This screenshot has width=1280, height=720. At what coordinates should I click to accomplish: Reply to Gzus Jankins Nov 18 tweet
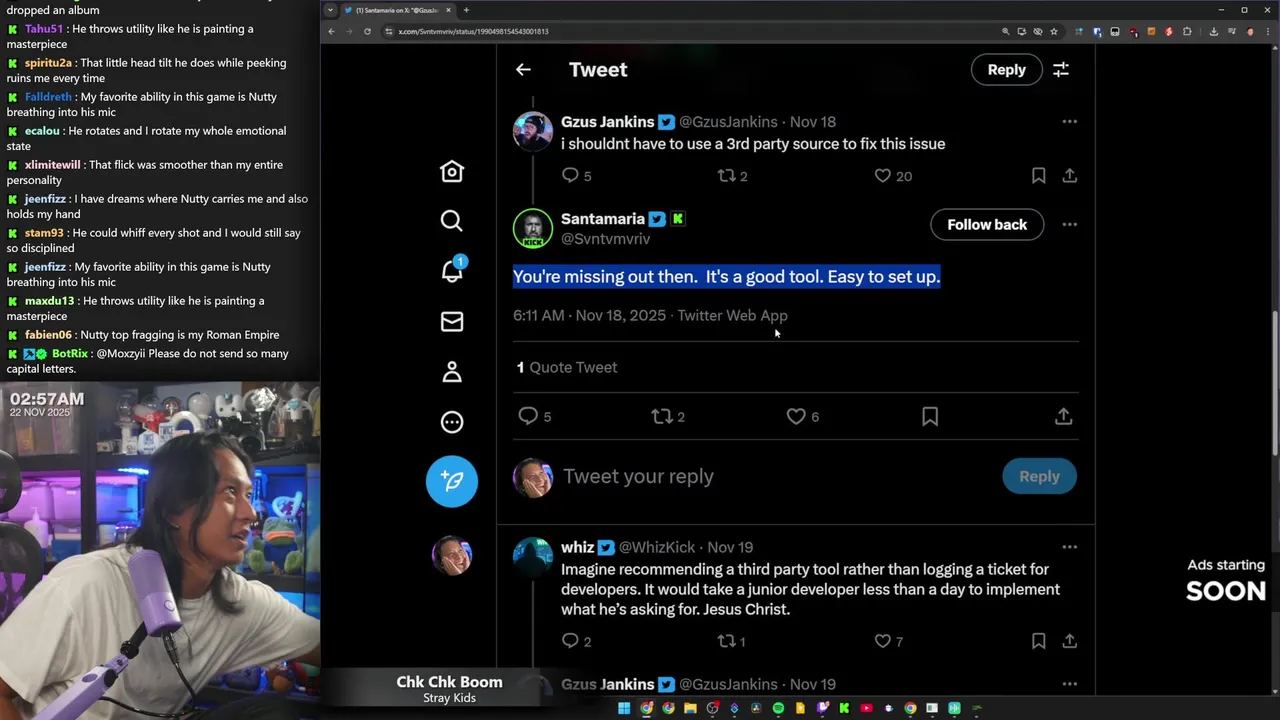(x=570, y=176)
